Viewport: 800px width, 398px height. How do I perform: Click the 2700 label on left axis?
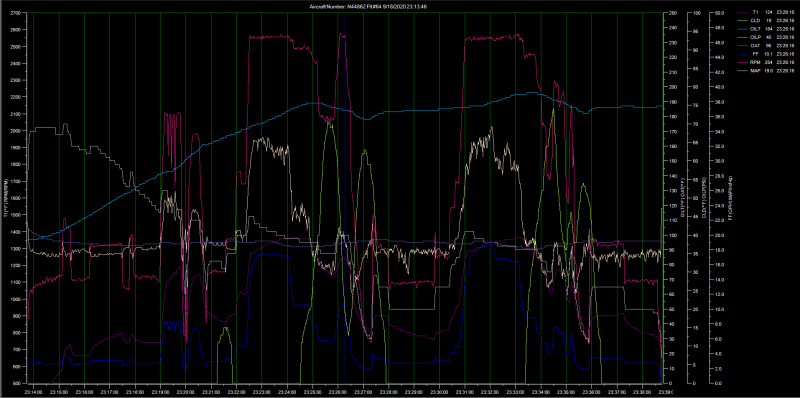tap(15, 13)
